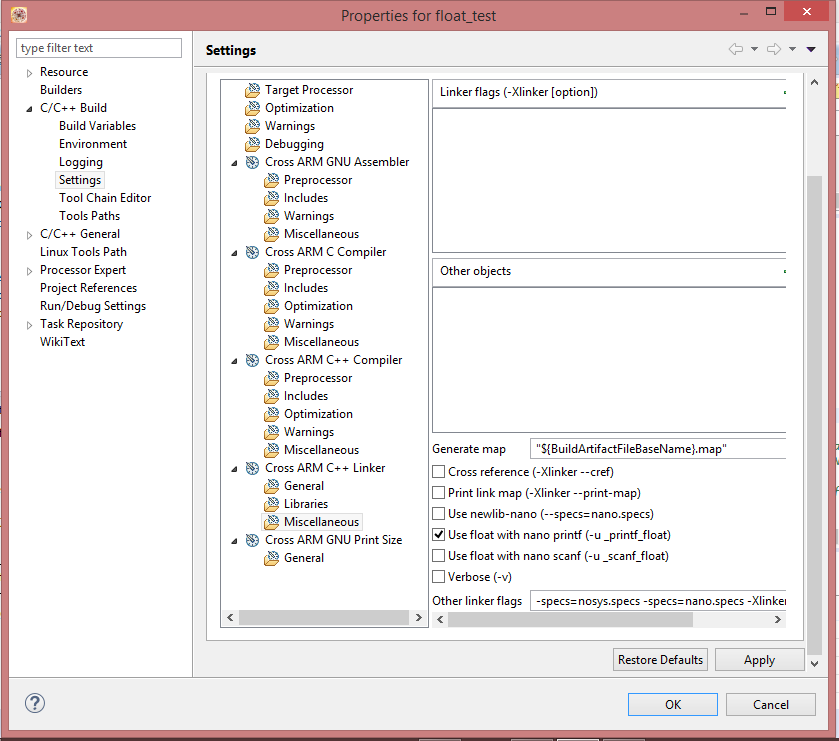Check Use newlib-nano (--specs=nano.specs)
This screenshot has width=839, height=741.
pyautogui.click(x=439, y=514)
